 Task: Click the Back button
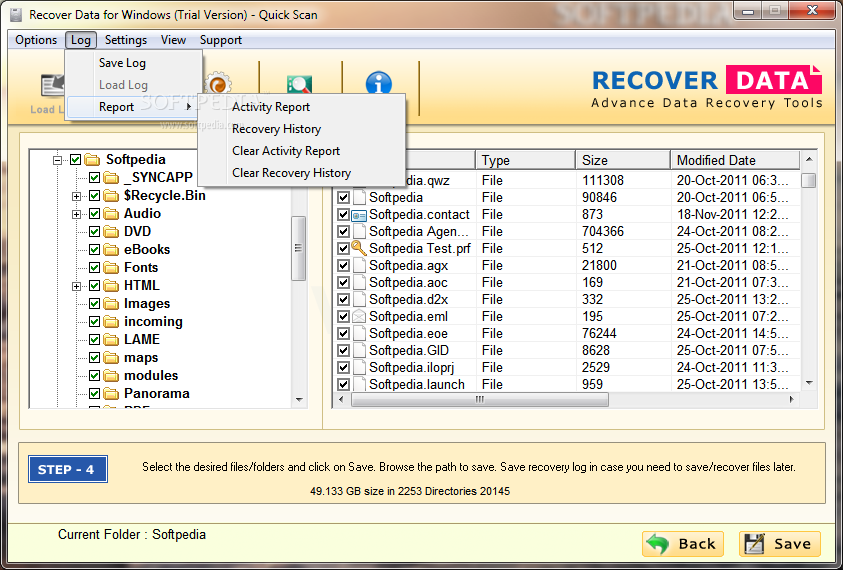(x=683, y=544)
